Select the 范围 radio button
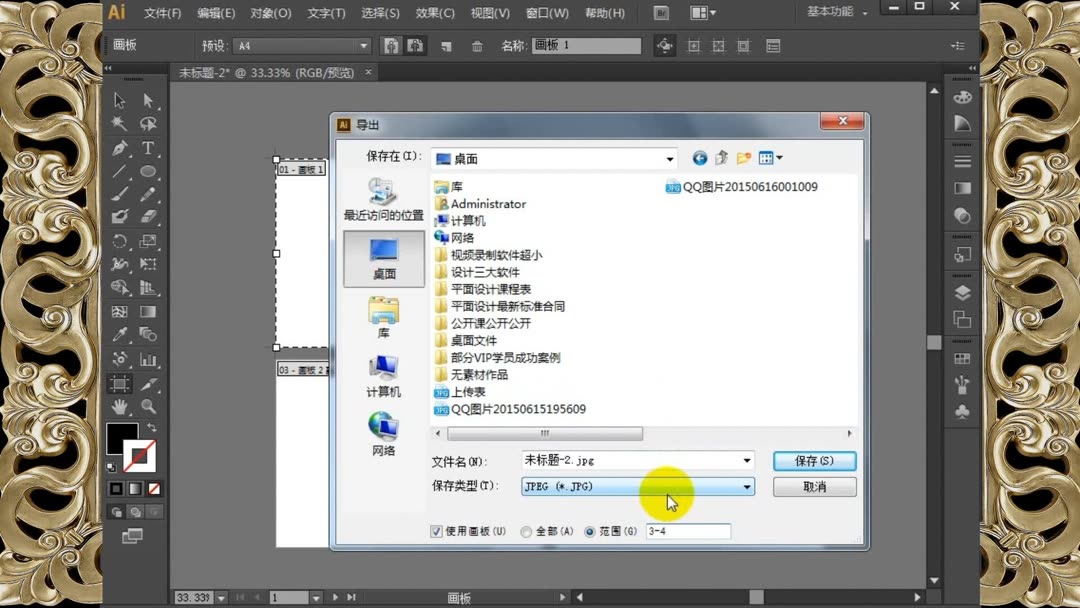Viewport: 1080px width, 608px height. click(x=590, y=531)
